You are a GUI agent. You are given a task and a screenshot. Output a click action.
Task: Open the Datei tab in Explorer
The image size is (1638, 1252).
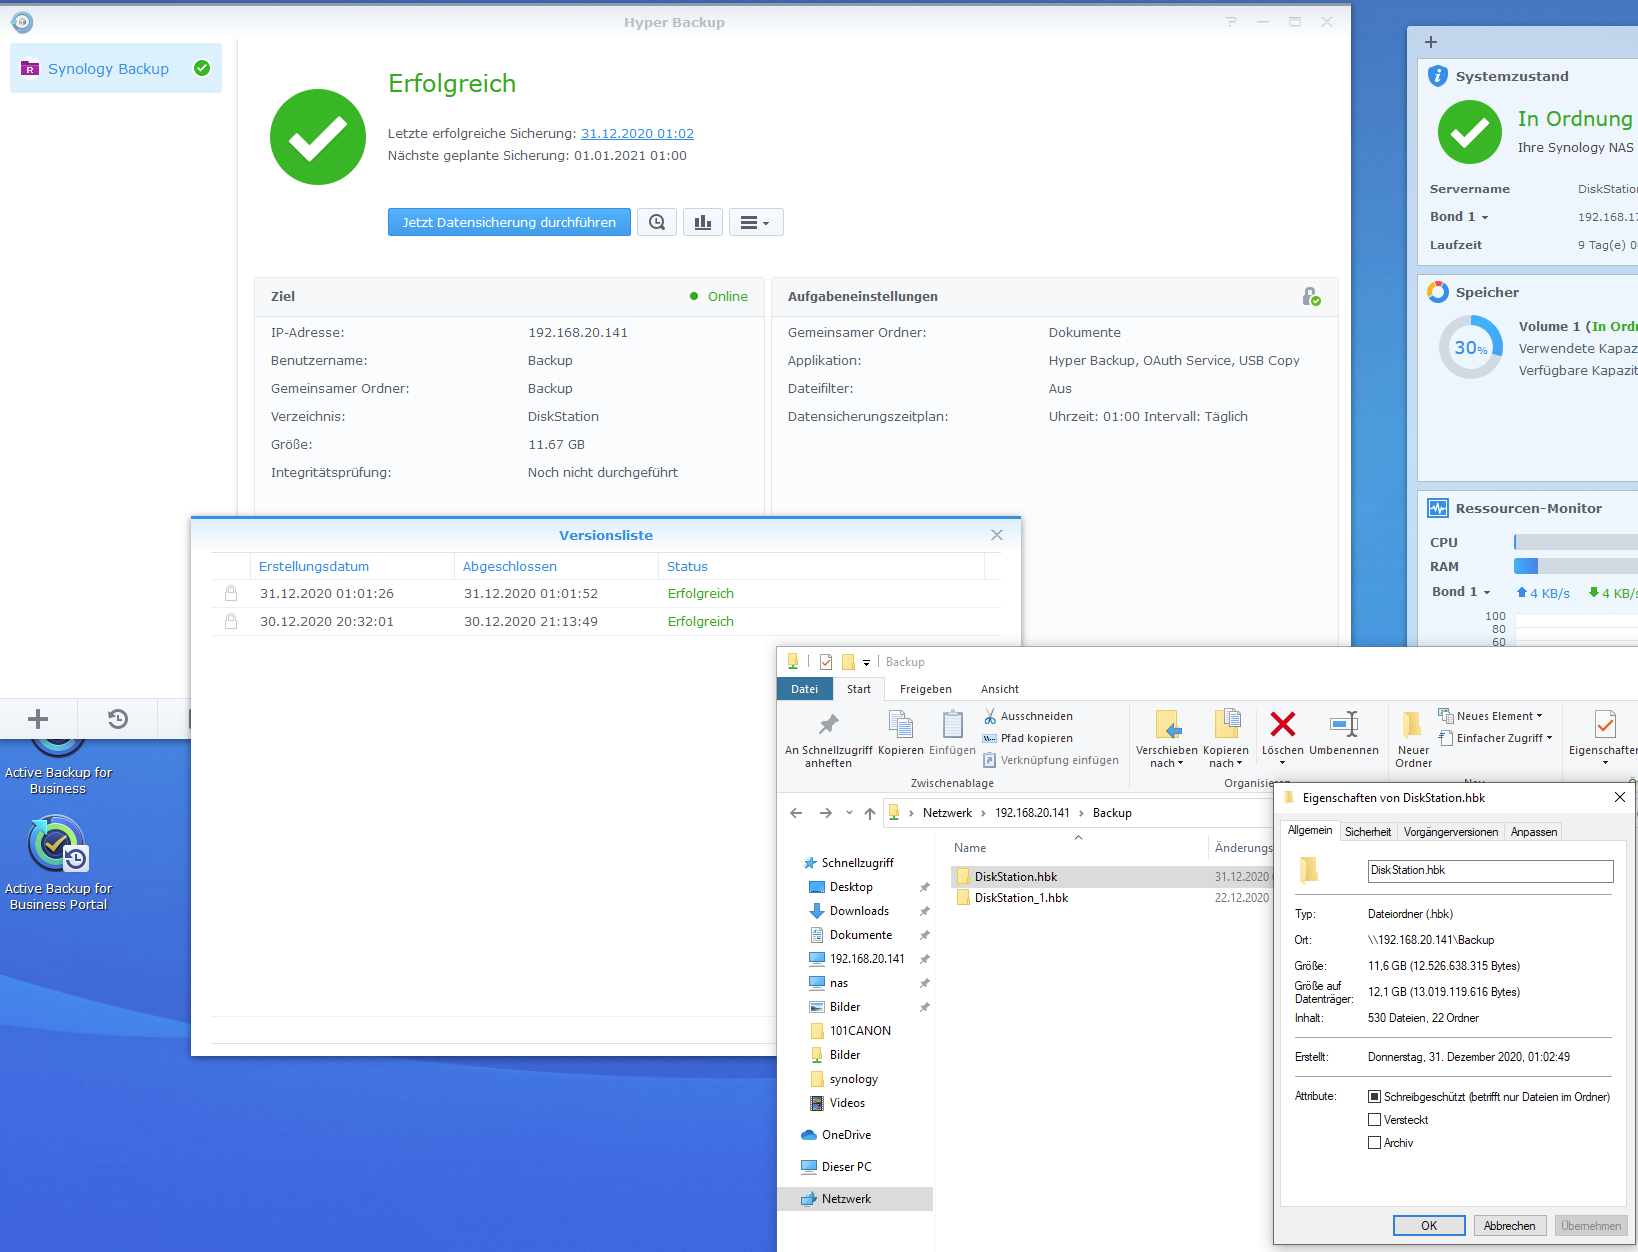click(805, 689)
